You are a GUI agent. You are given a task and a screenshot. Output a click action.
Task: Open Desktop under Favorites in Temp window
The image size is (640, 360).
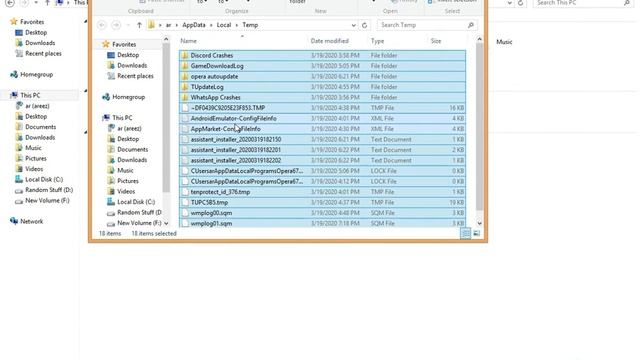(x=123, y=55)
